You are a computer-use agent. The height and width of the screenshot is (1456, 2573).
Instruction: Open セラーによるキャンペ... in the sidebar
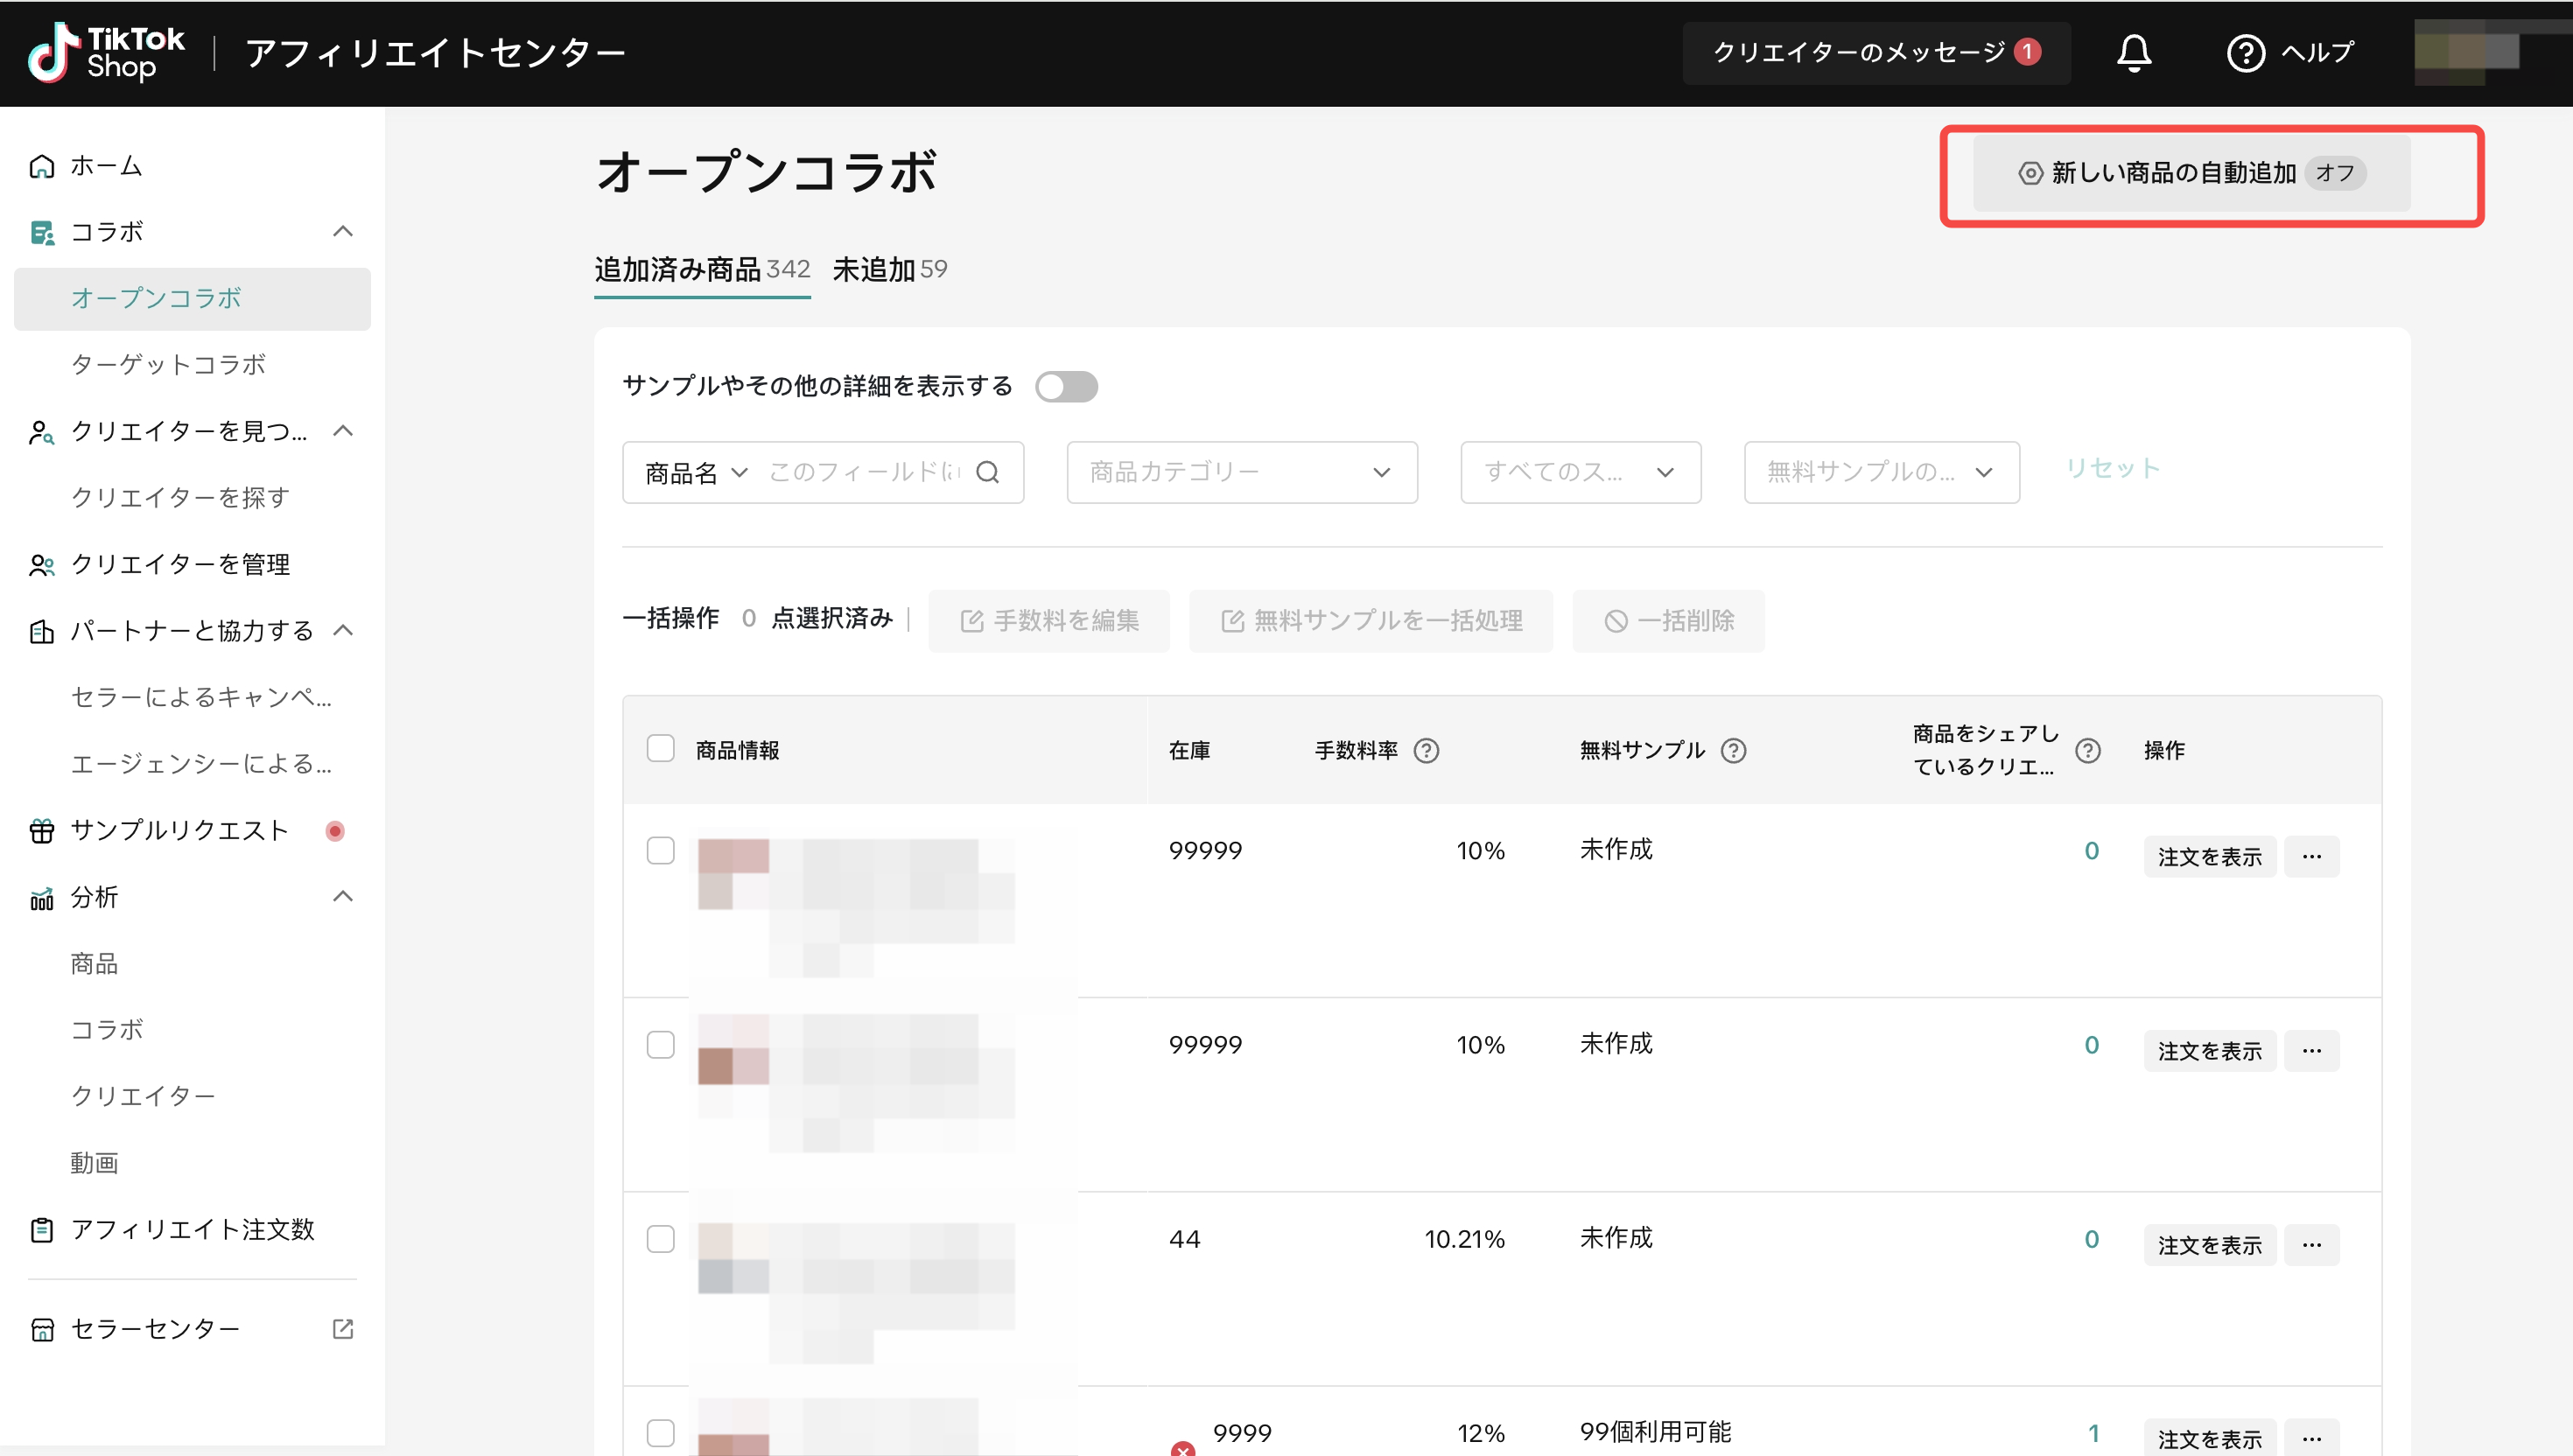201,697
